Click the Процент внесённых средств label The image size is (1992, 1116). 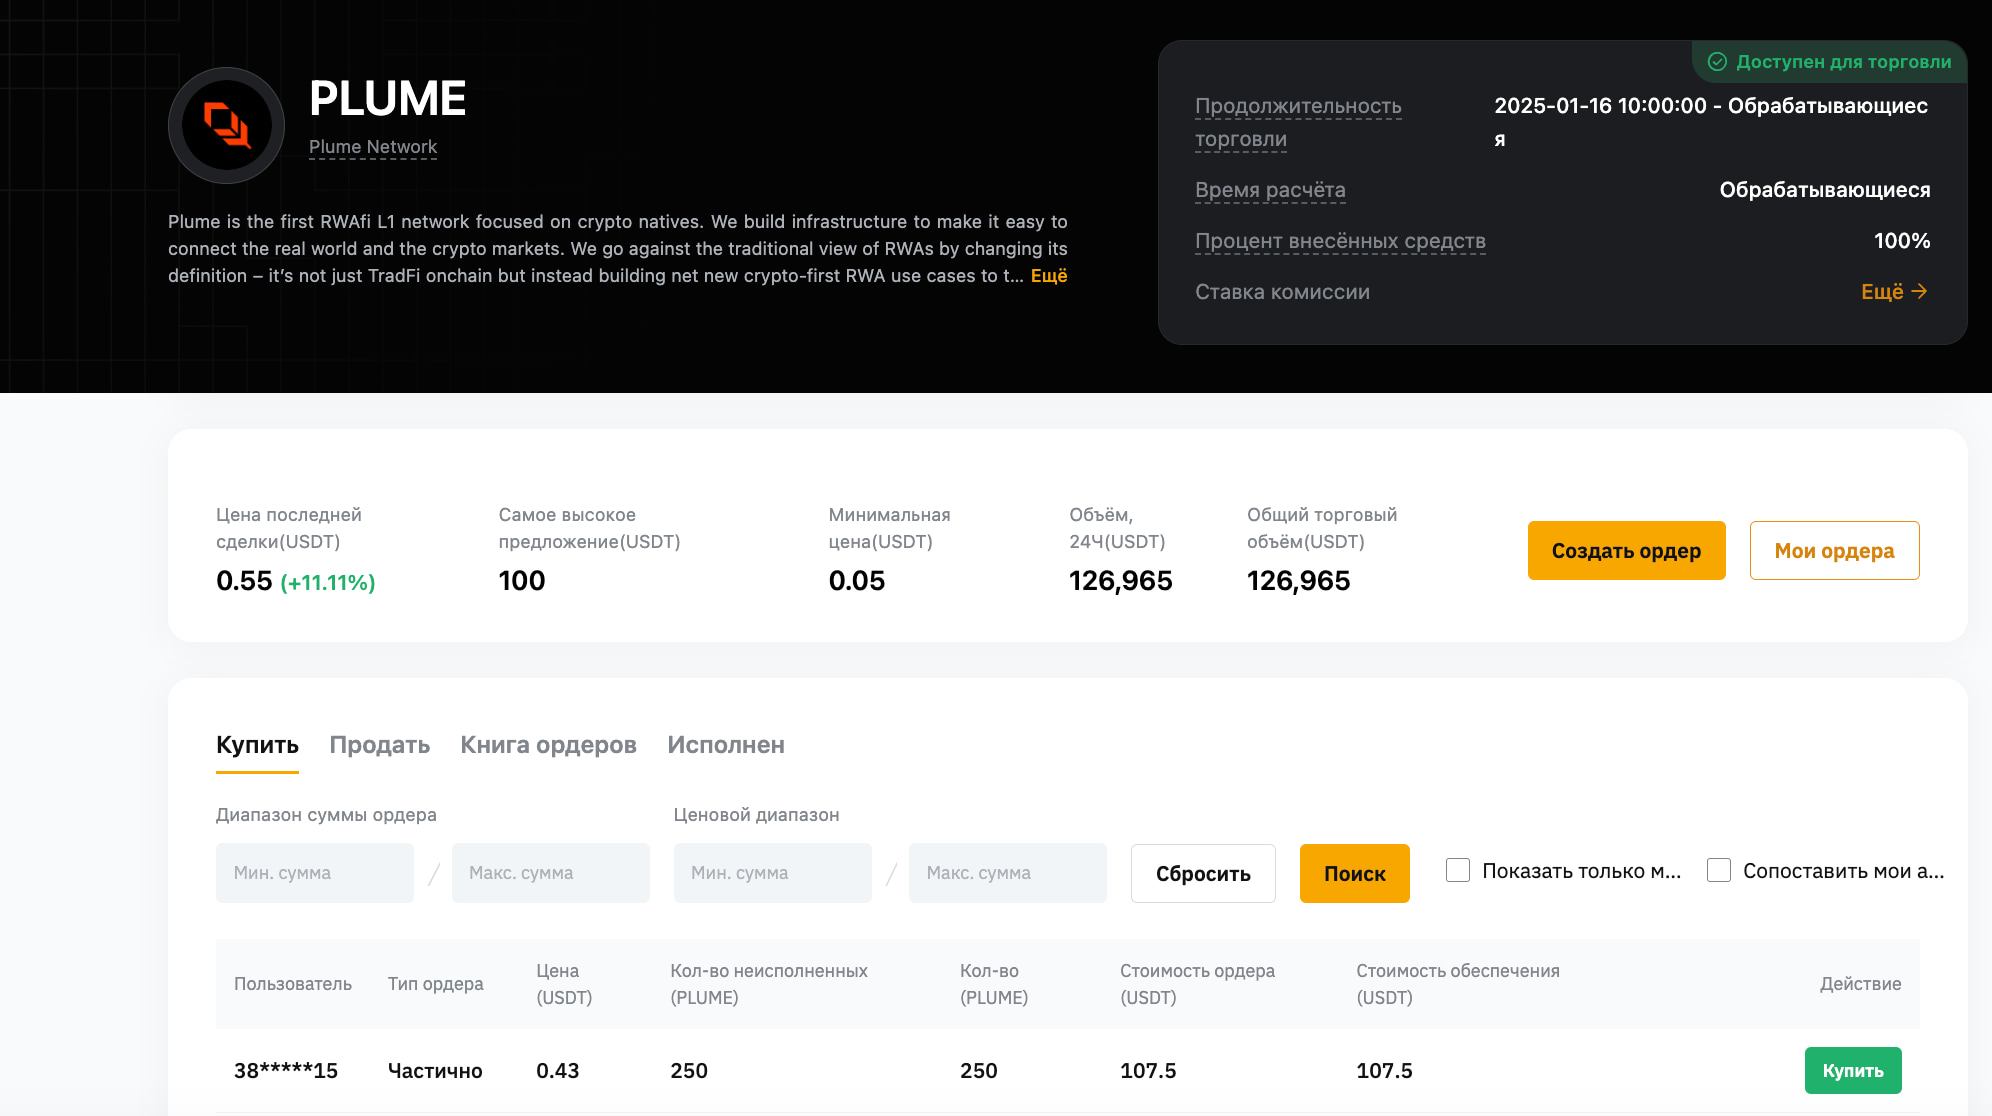(1340, 241)
